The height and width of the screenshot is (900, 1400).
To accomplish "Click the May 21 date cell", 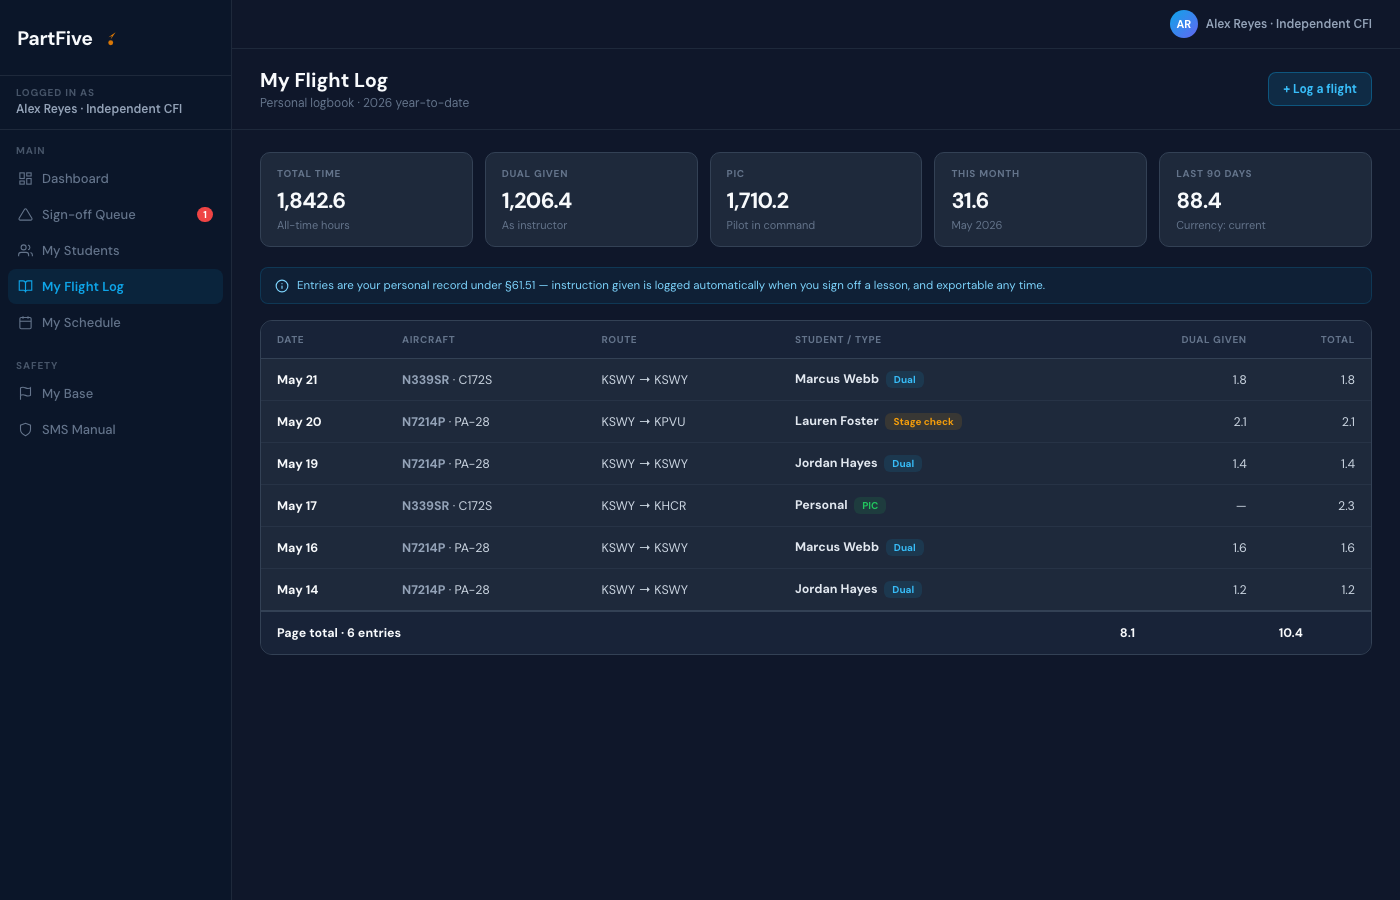I will tap(297, 380).
